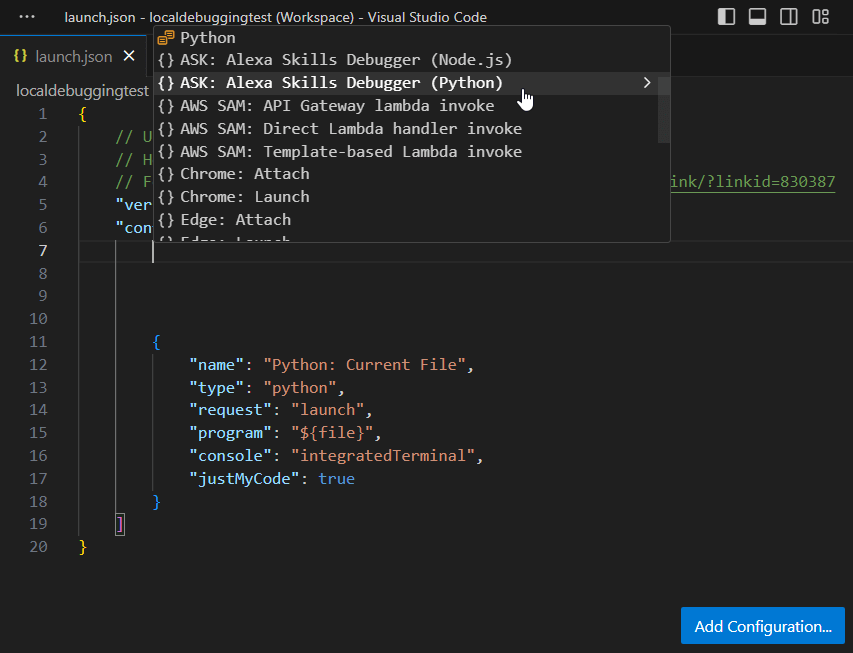The height and width of the screenshot is (653, 853).
Task: Toggle the bottom panel layout icon
Action: coord(757,17)
